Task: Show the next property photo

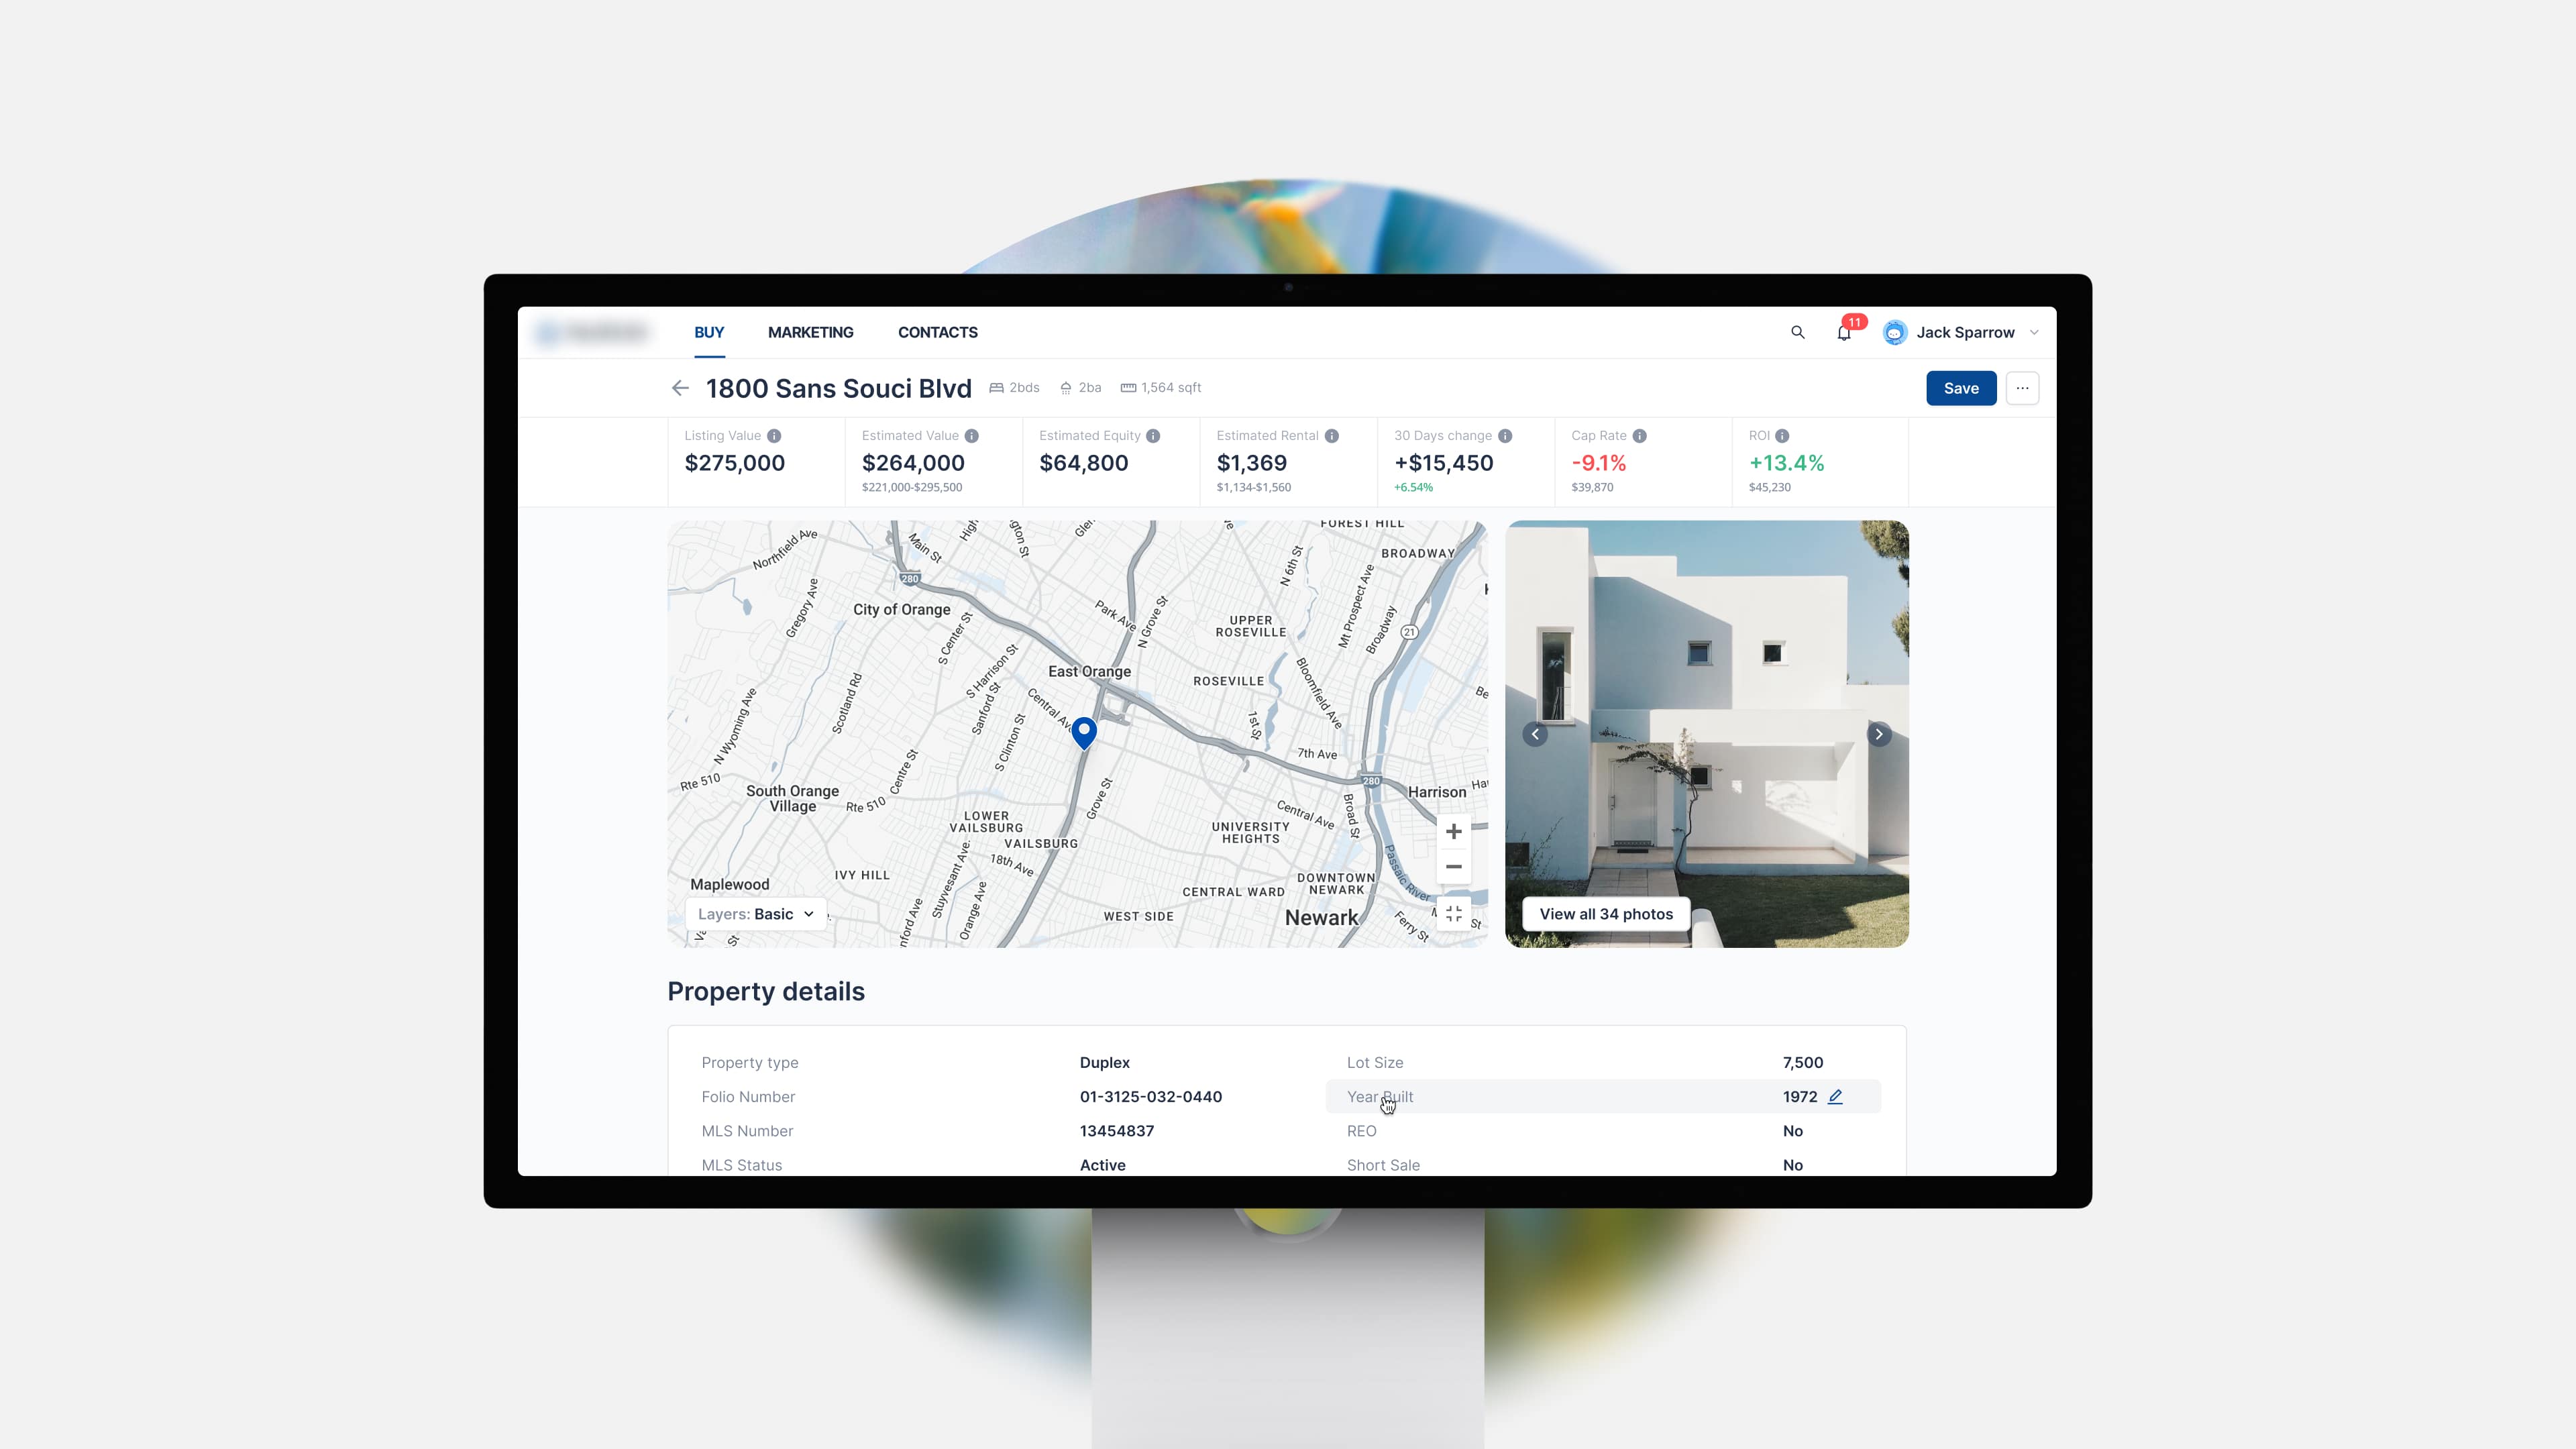Action: (1878, 734)
